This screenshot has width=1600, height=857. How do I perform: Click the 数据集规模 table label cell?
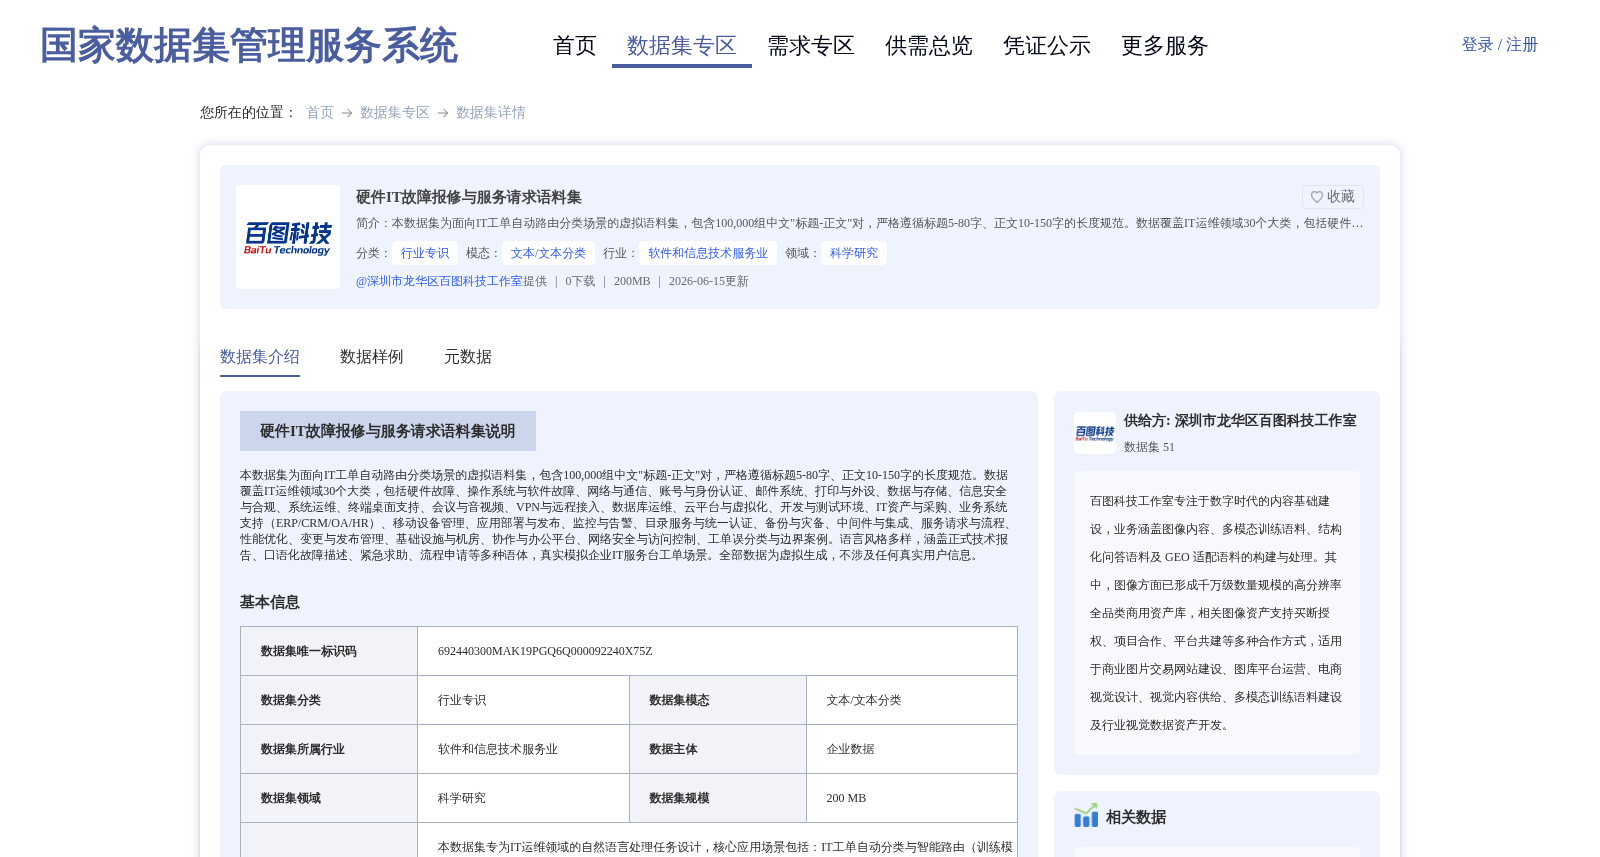[x=718, y=798]
